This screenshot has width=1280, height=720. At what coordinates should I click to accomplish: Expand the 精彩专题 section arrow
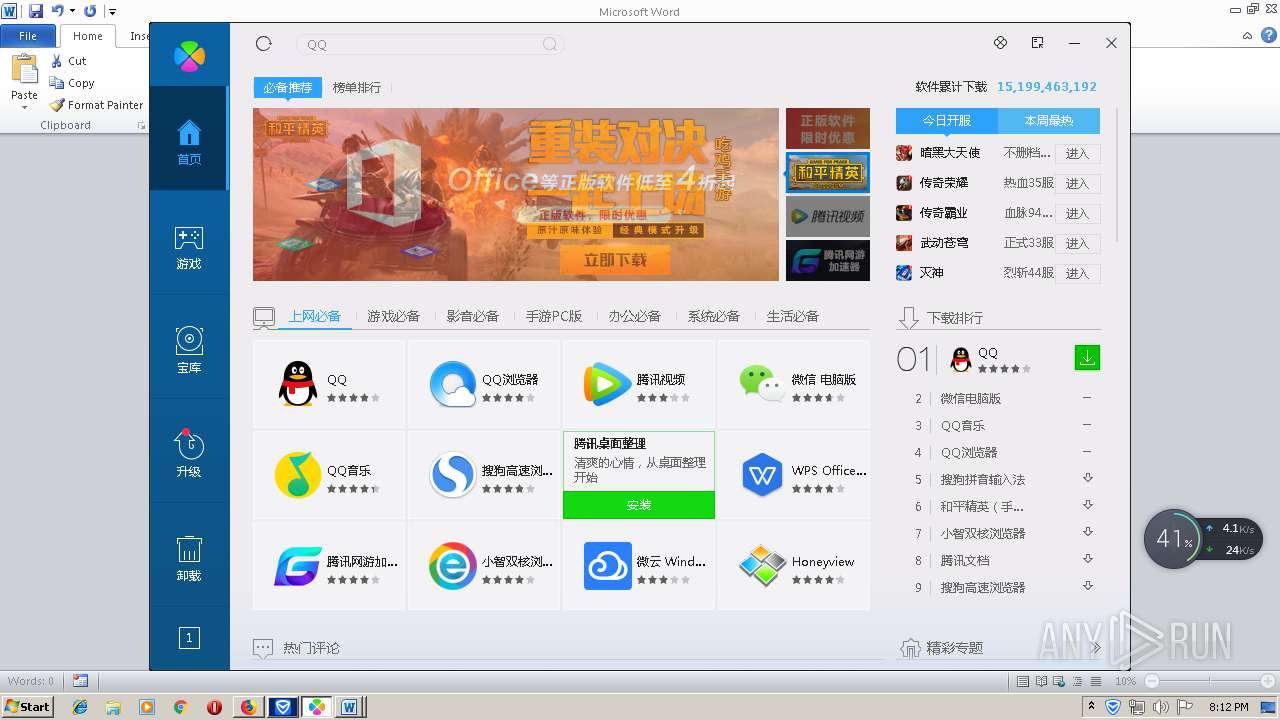(x=1096, y=648)
